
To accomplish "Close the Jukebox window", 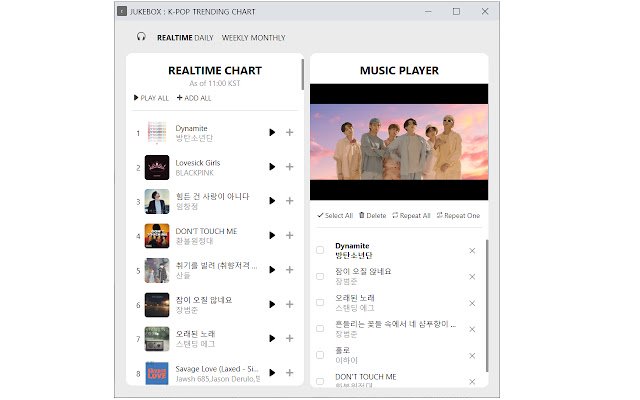I will [x=485, y=11].
